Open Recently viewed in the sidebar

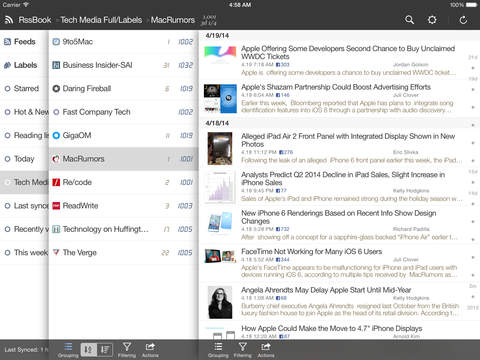click(24, 229)
